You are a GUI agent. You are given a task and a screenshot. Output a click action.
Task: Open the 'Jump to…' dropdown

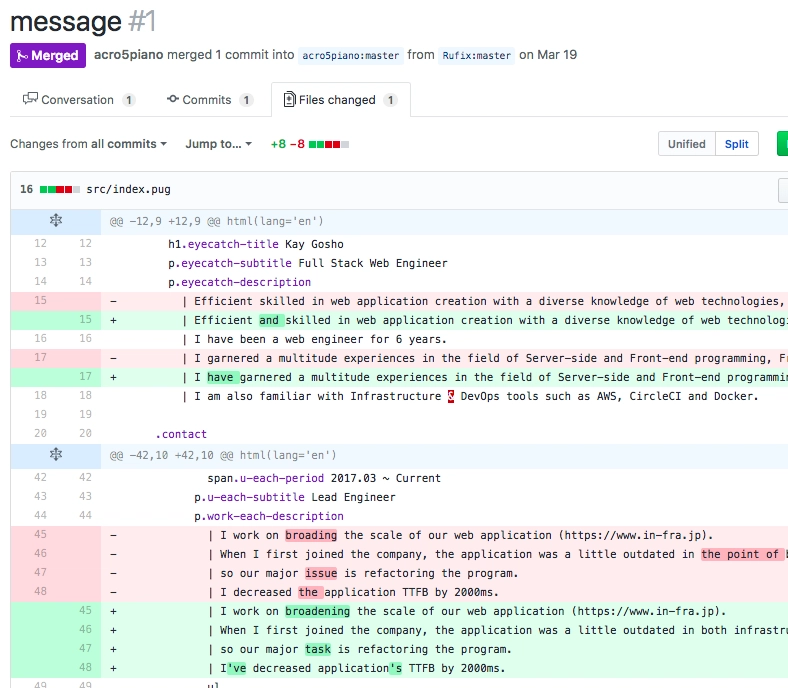pyautogui.click(x=219, y=144)
